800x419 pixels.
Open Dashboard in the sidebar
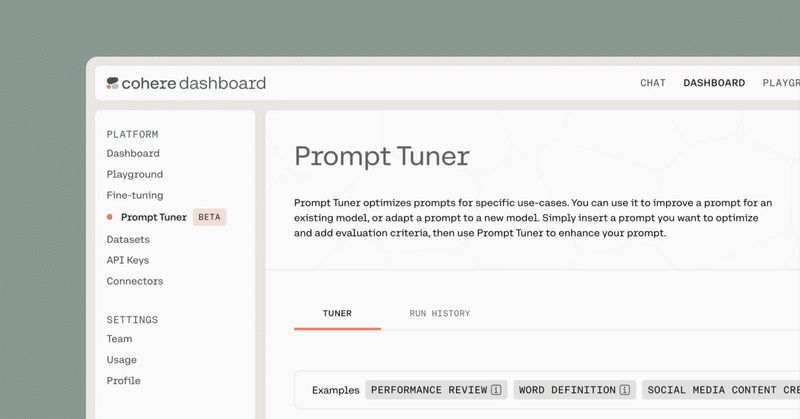(133, 154)
